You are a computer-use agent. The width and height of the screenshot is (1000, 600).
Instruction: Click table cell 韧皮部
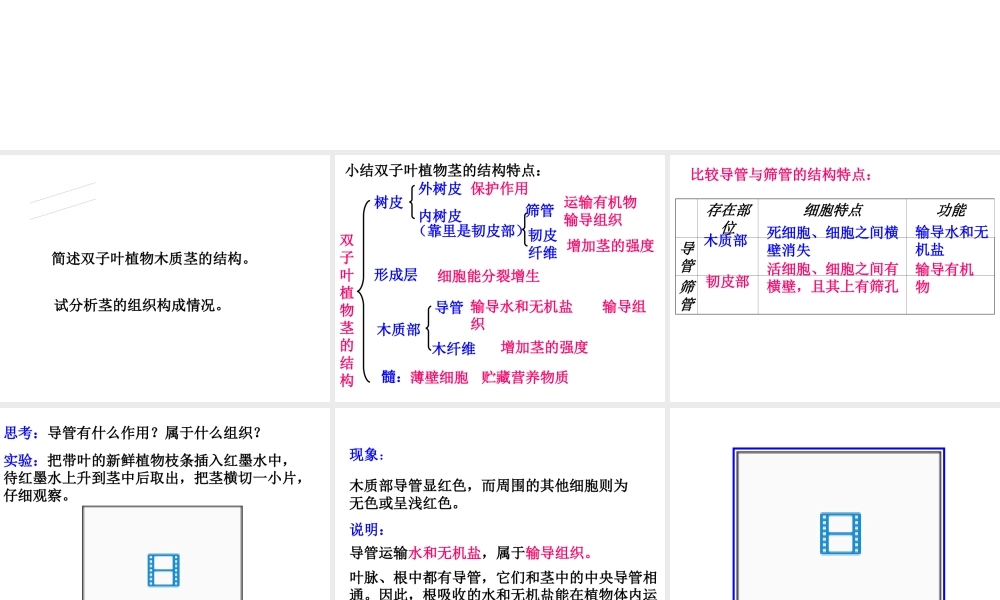click(x=728, y=281)
